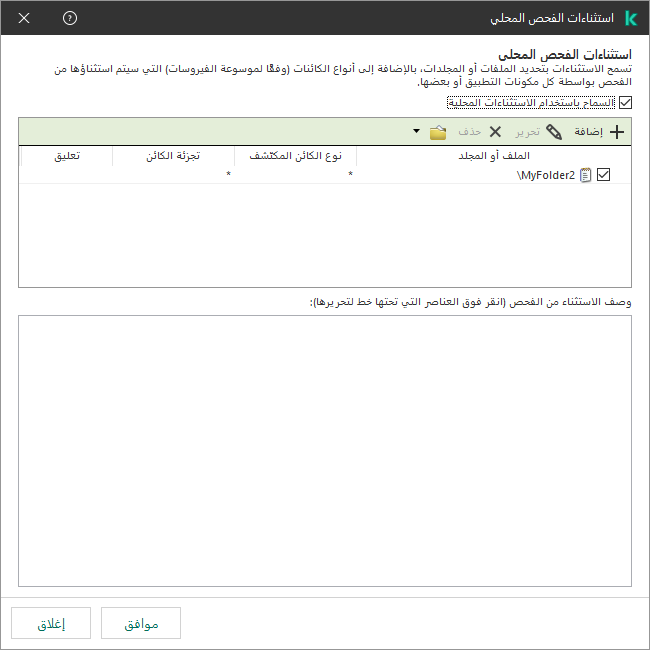Screen dimensions: 650x650
Task: Click the object hash (تجزئة الكائن) column header
Action: pos(173,156)
